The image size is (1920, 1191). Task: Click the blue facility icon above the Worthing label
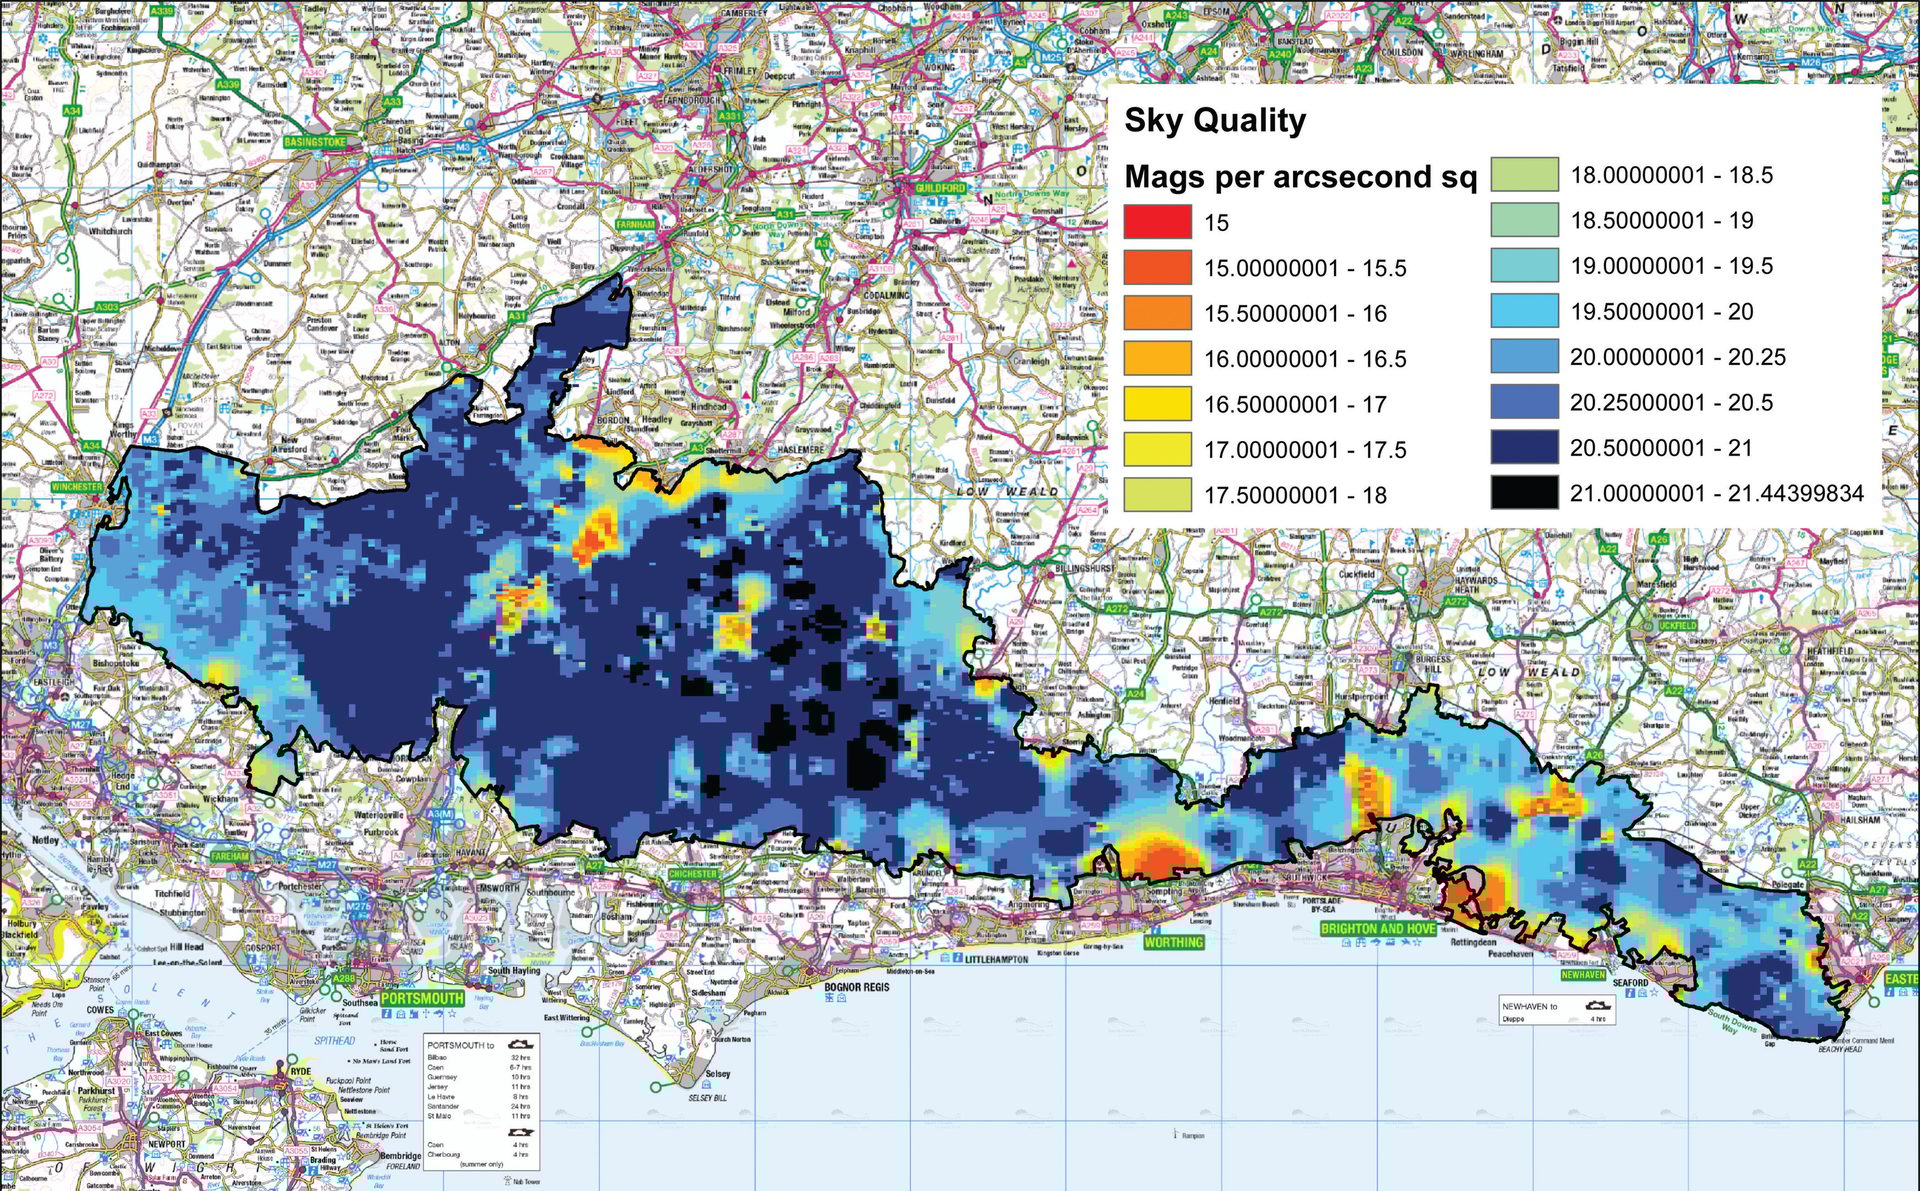(1156, 931)
